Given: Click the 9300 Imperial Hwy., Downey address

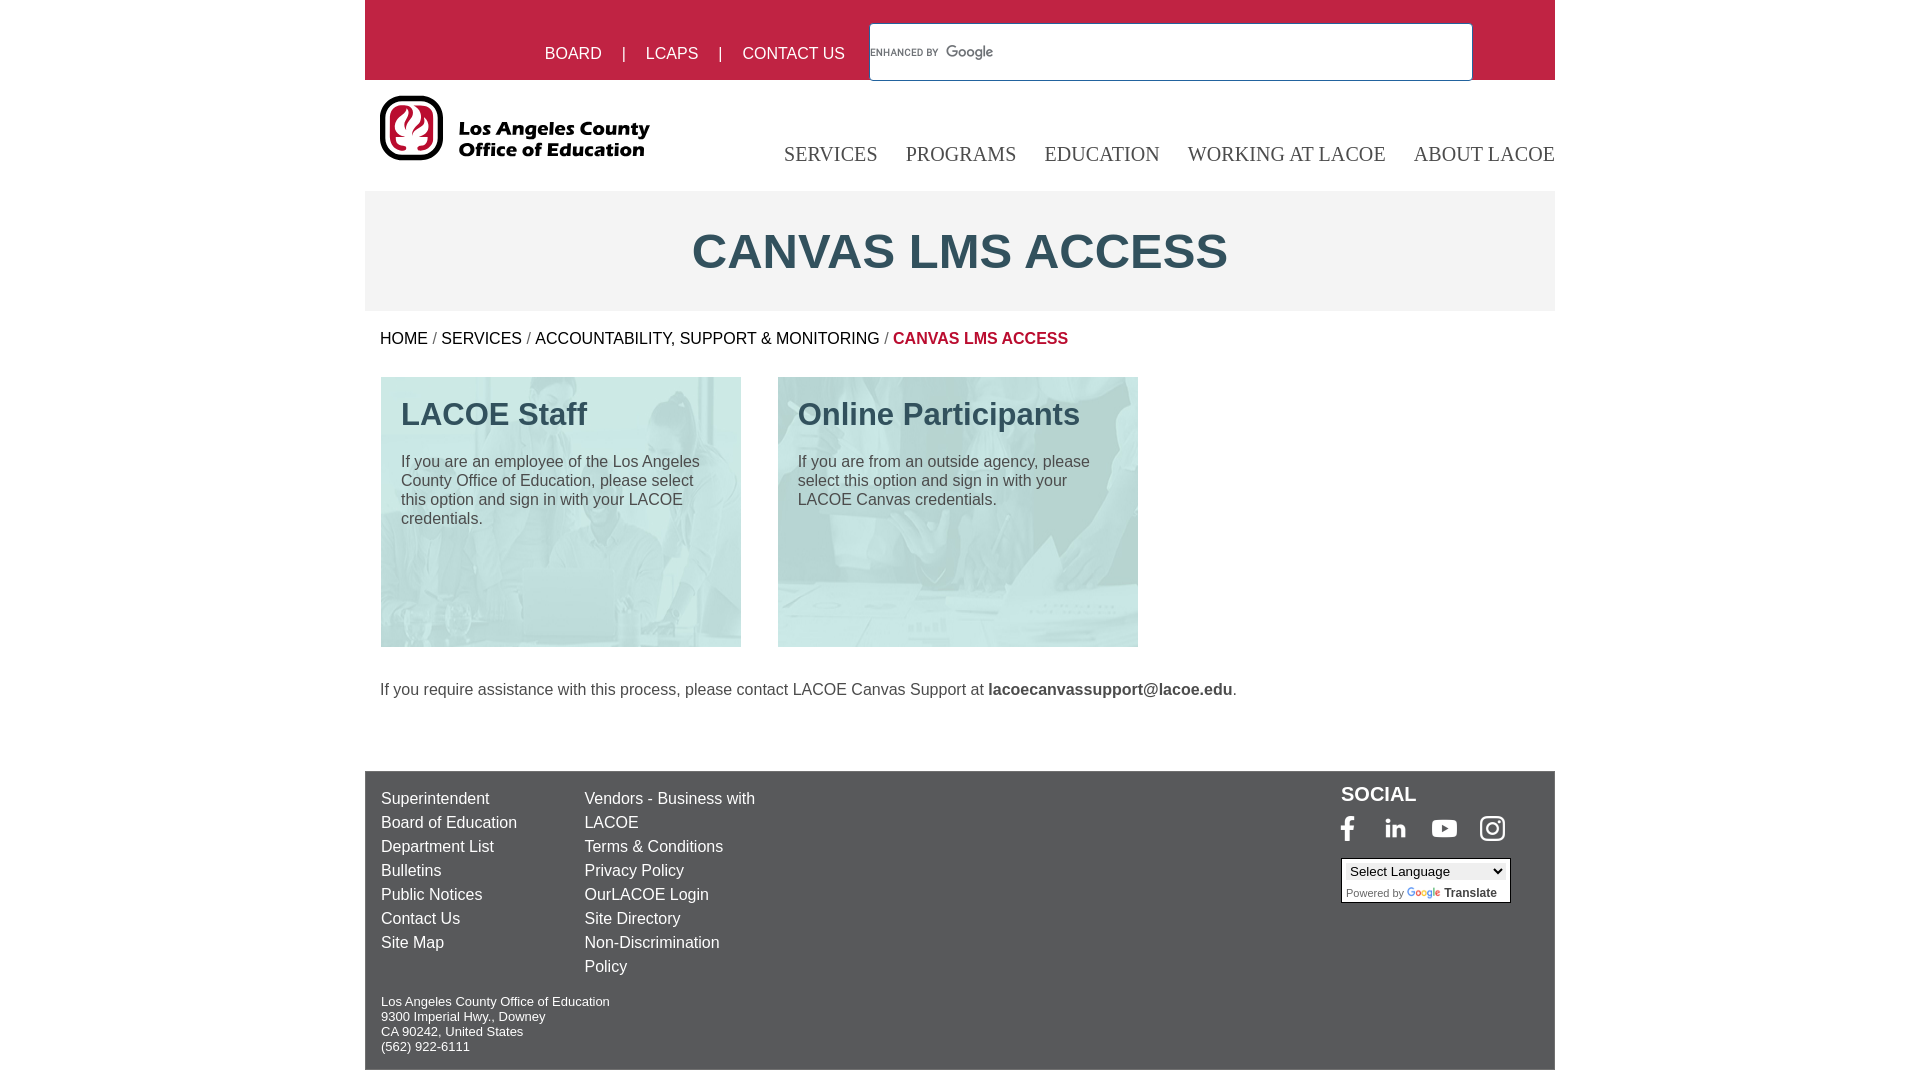Looking at the screenshot, I should pyautogui.click(x=463, y=1016).
